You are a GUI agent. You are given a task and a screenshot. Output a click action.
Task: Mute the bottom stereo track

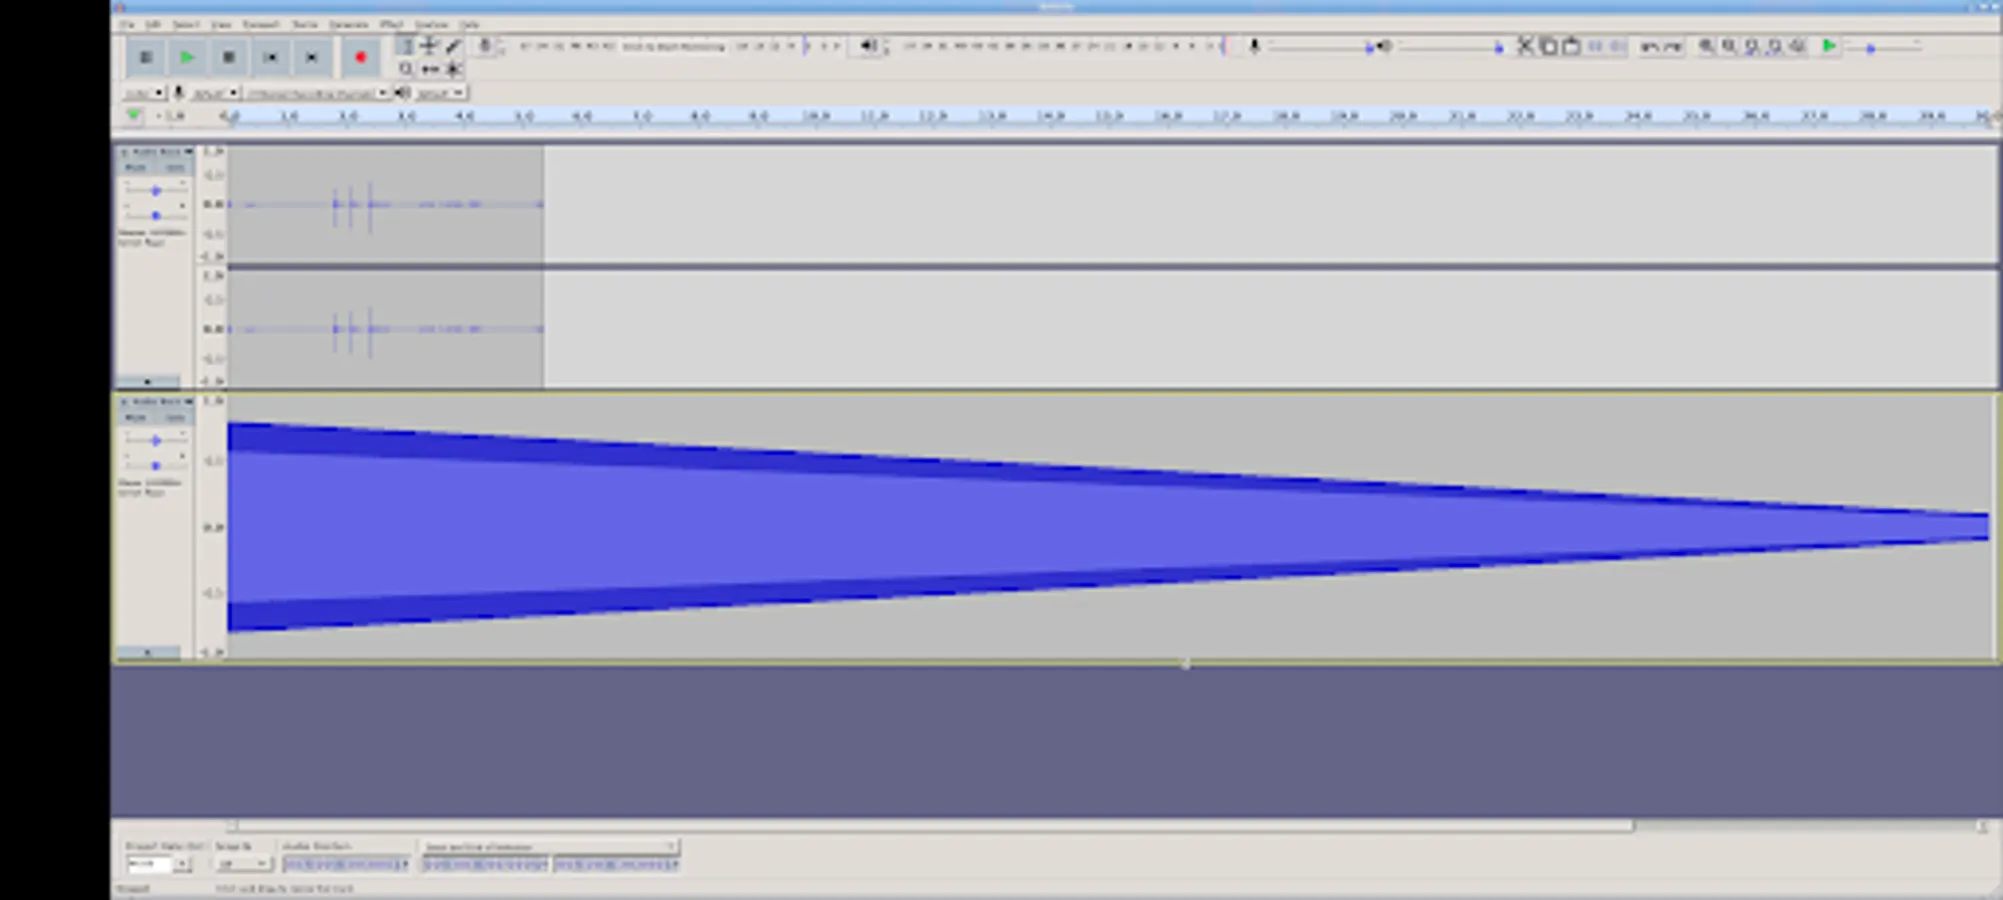pos(135,417)
